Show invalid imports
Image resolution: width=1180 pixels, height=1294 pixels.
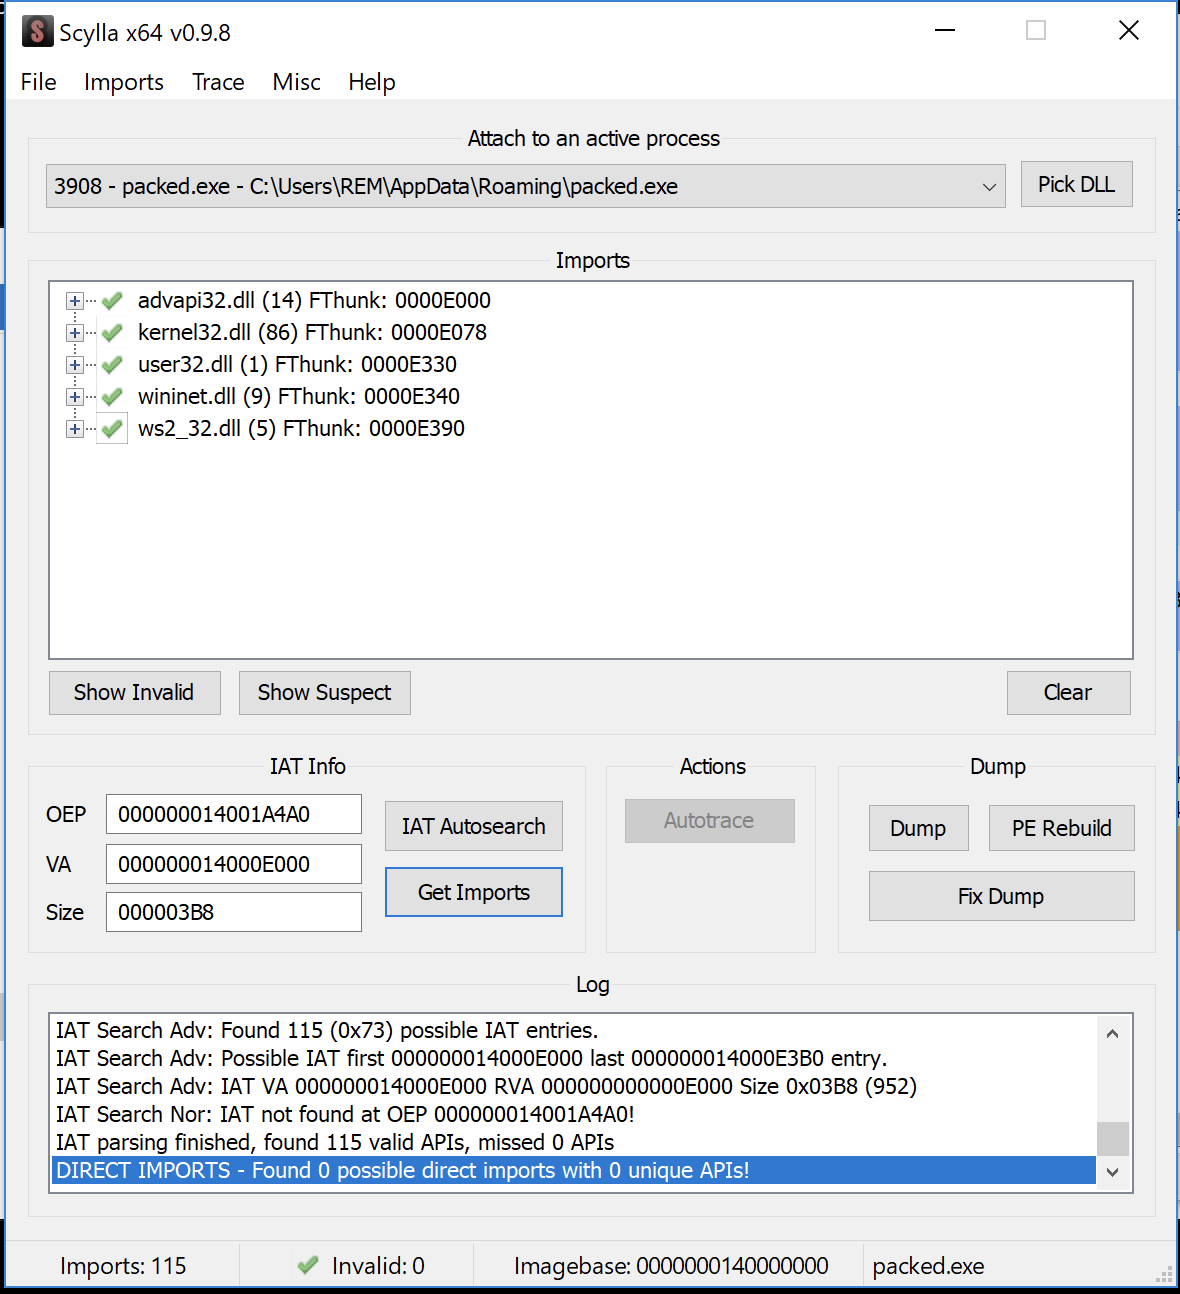coord(135,693)
